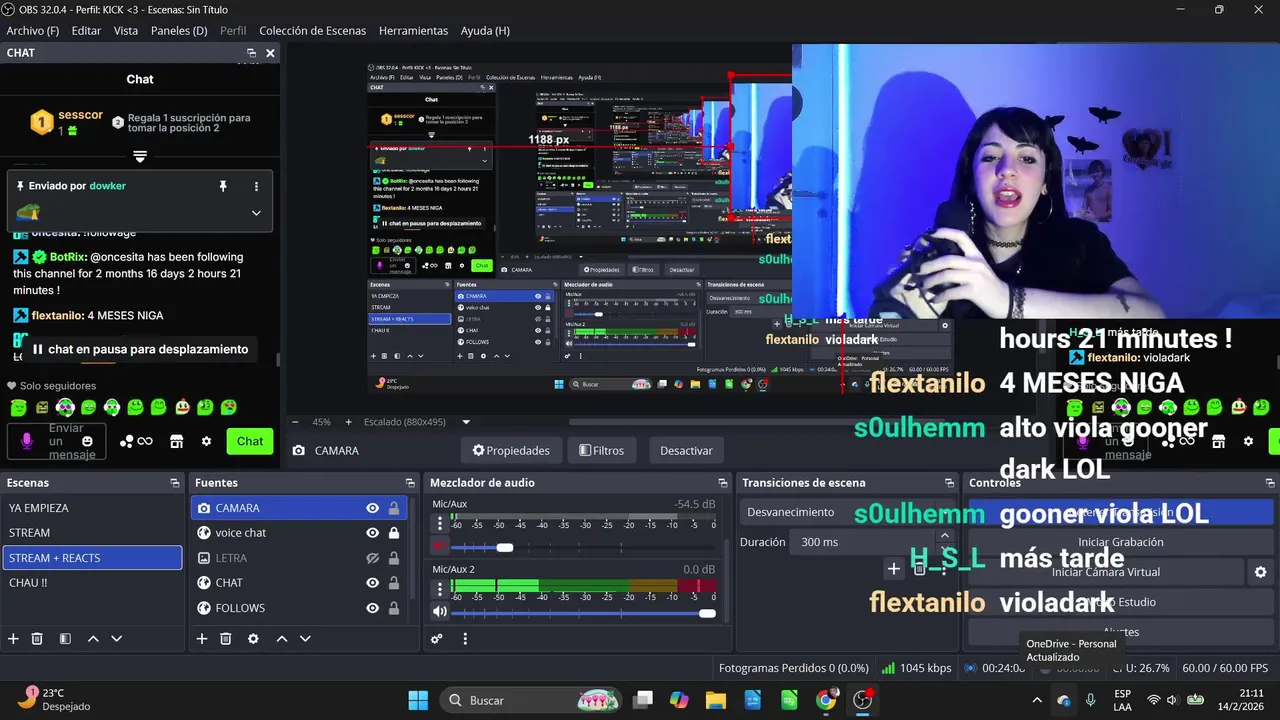Move scene down with arrow in Escenas

[117, 639]
